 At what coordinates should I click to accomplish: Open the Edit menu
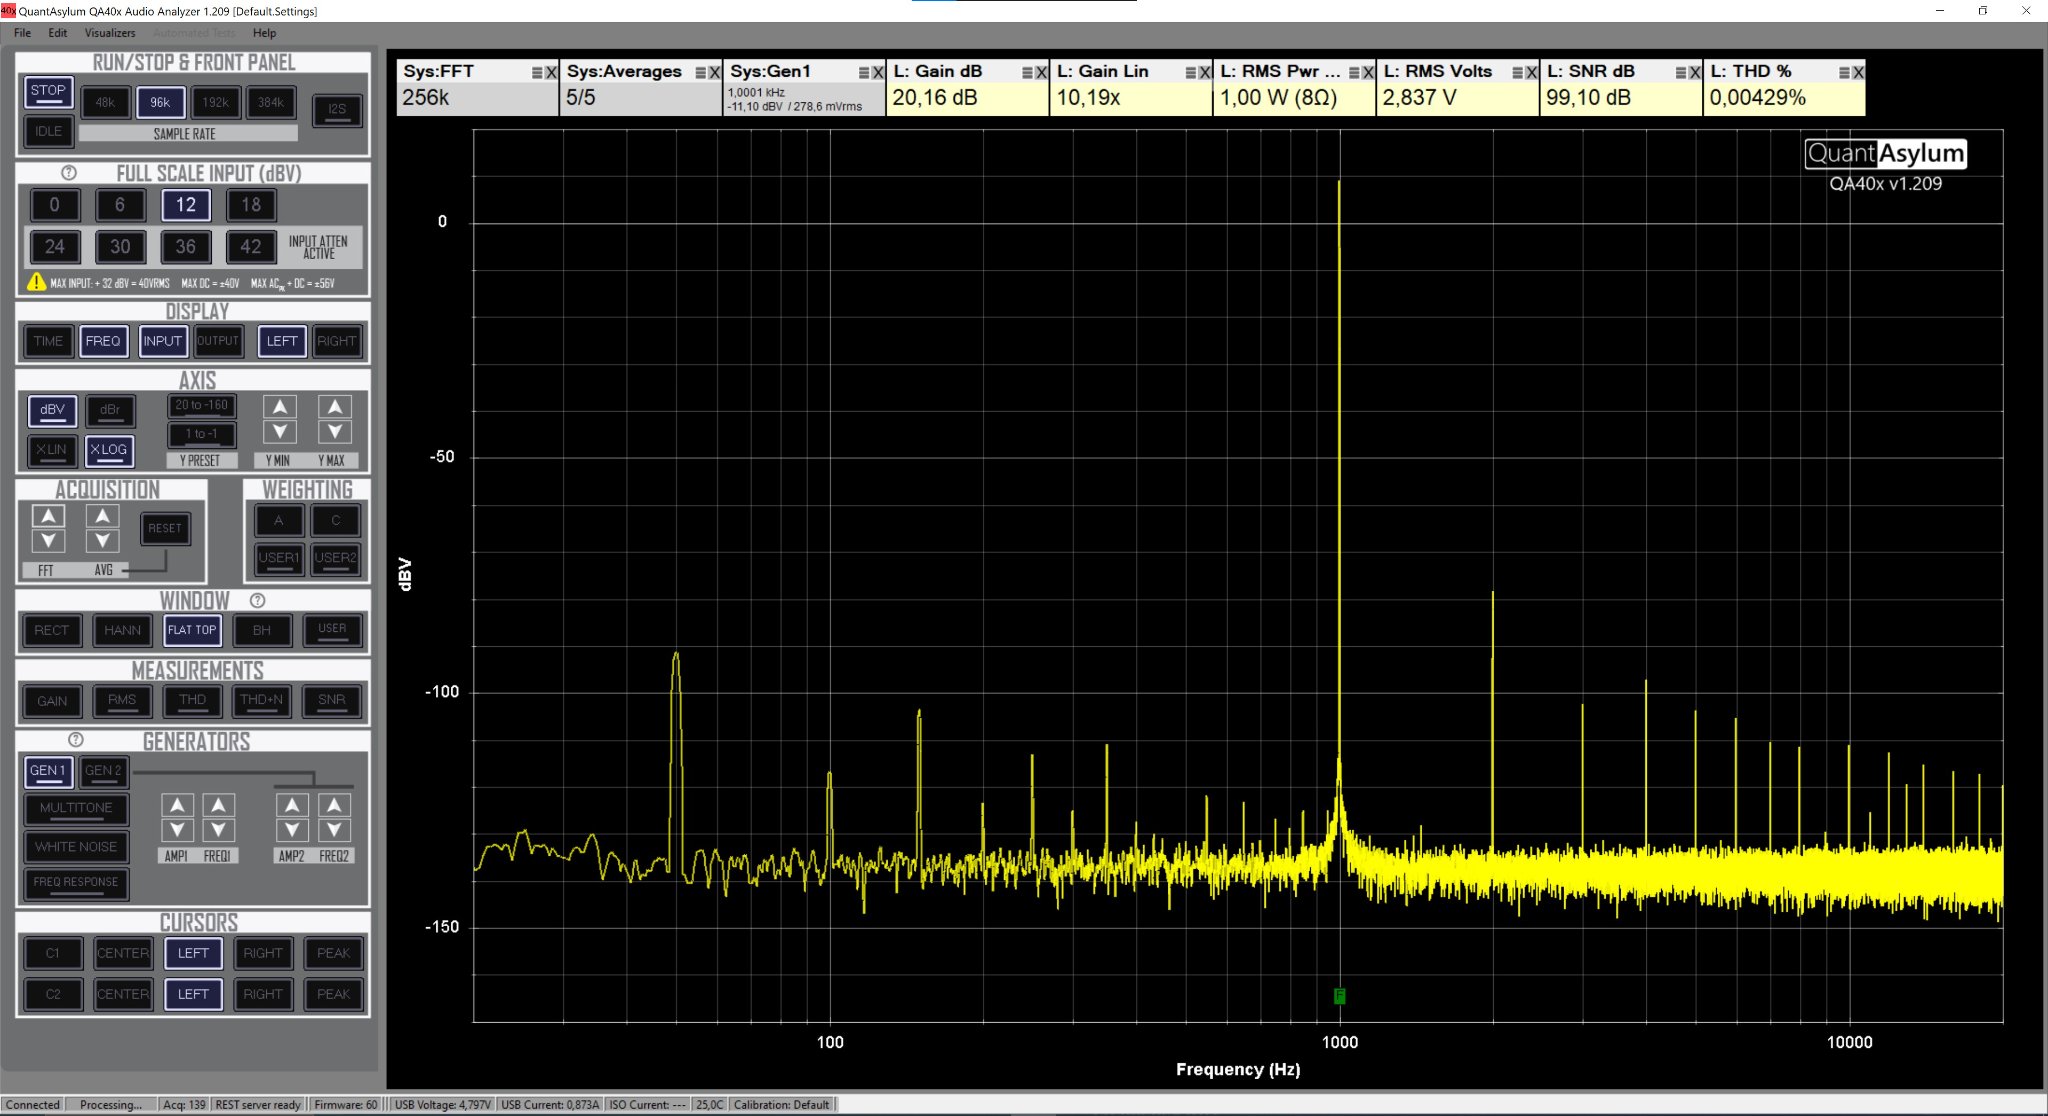click(58, 33)
